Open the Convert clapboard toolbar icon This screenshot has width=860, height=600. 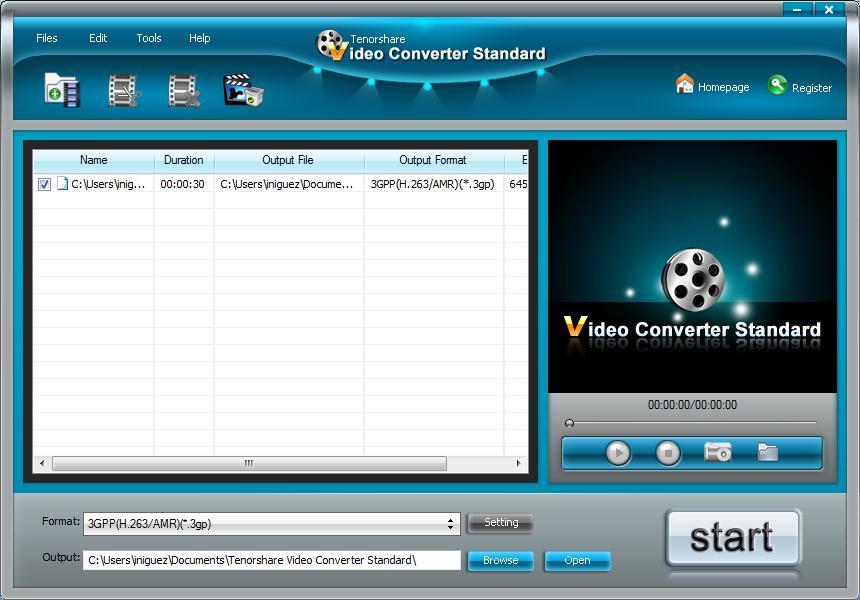[243, 89]
